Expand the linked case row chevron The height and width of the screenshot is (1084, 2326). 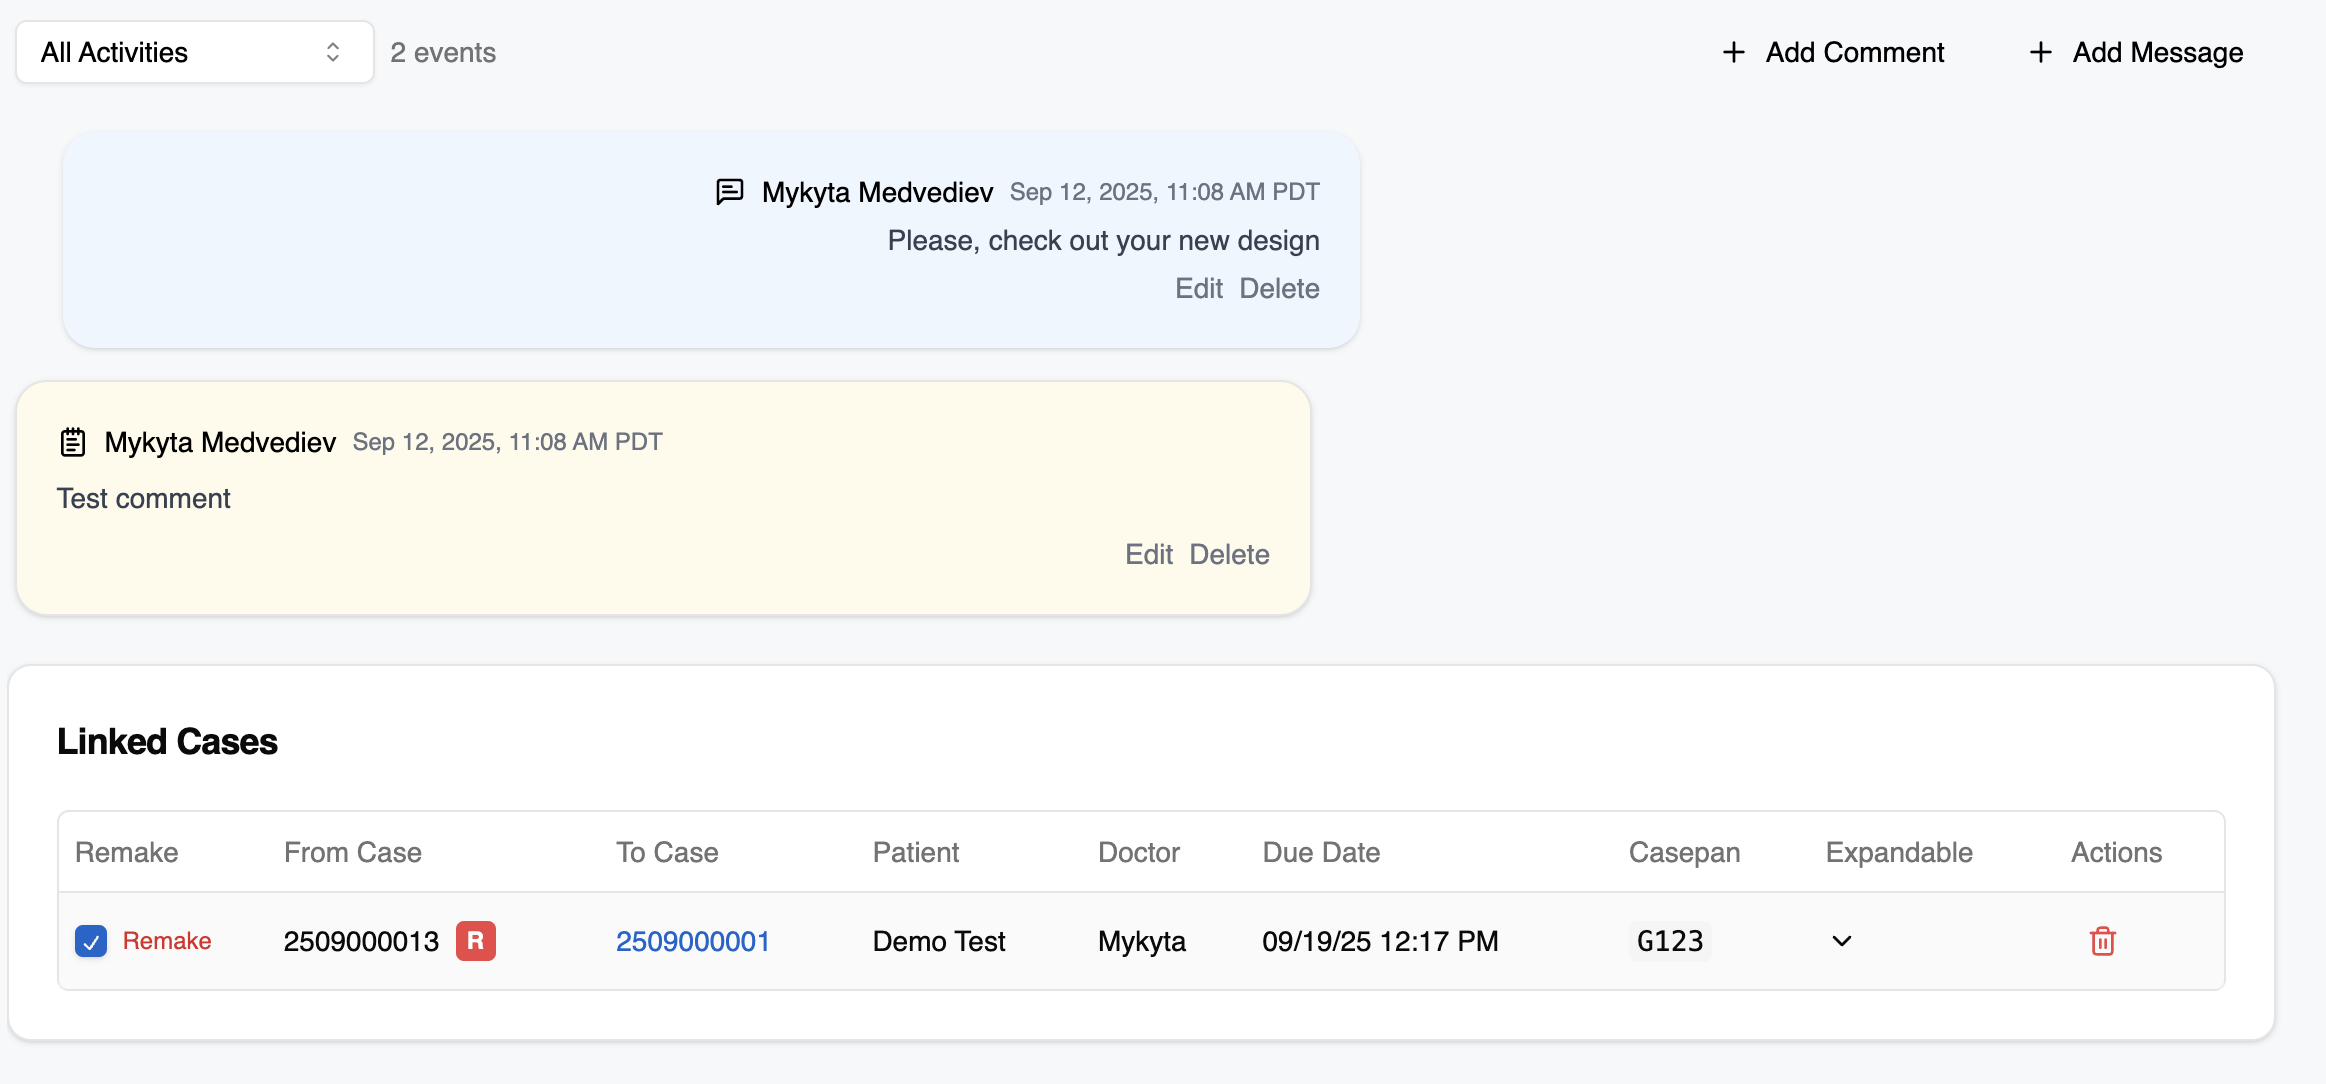(1842, 941)
